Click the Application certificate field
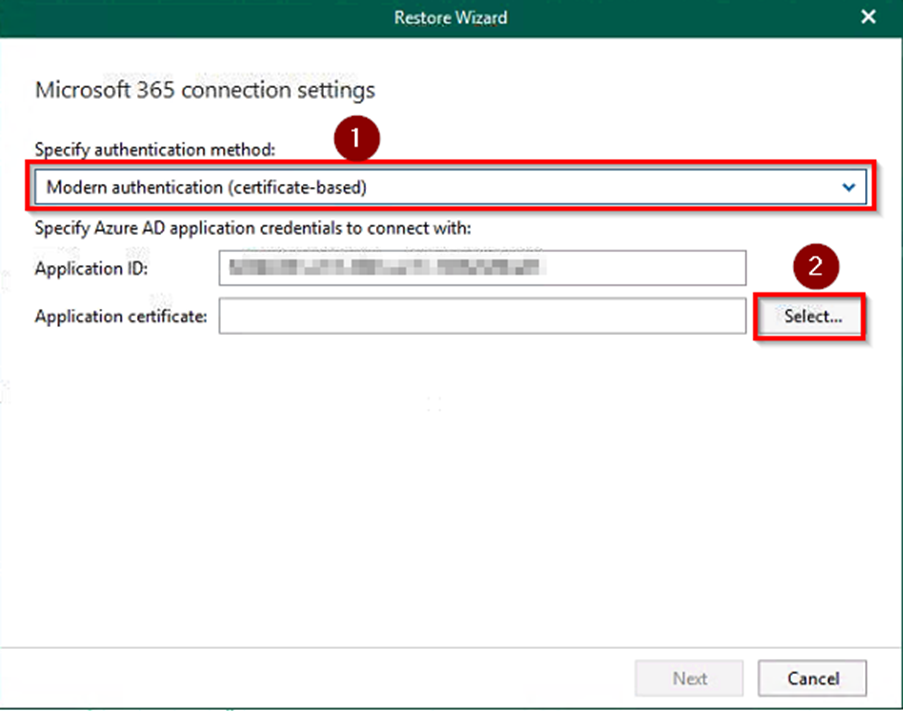 tap(482, 315)
